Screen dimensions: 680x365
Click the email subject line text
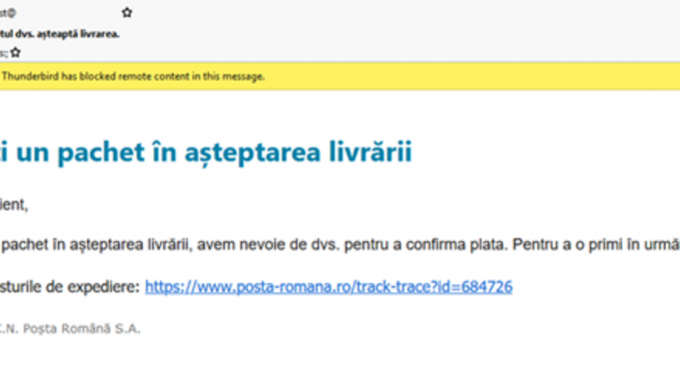[59, 34]
